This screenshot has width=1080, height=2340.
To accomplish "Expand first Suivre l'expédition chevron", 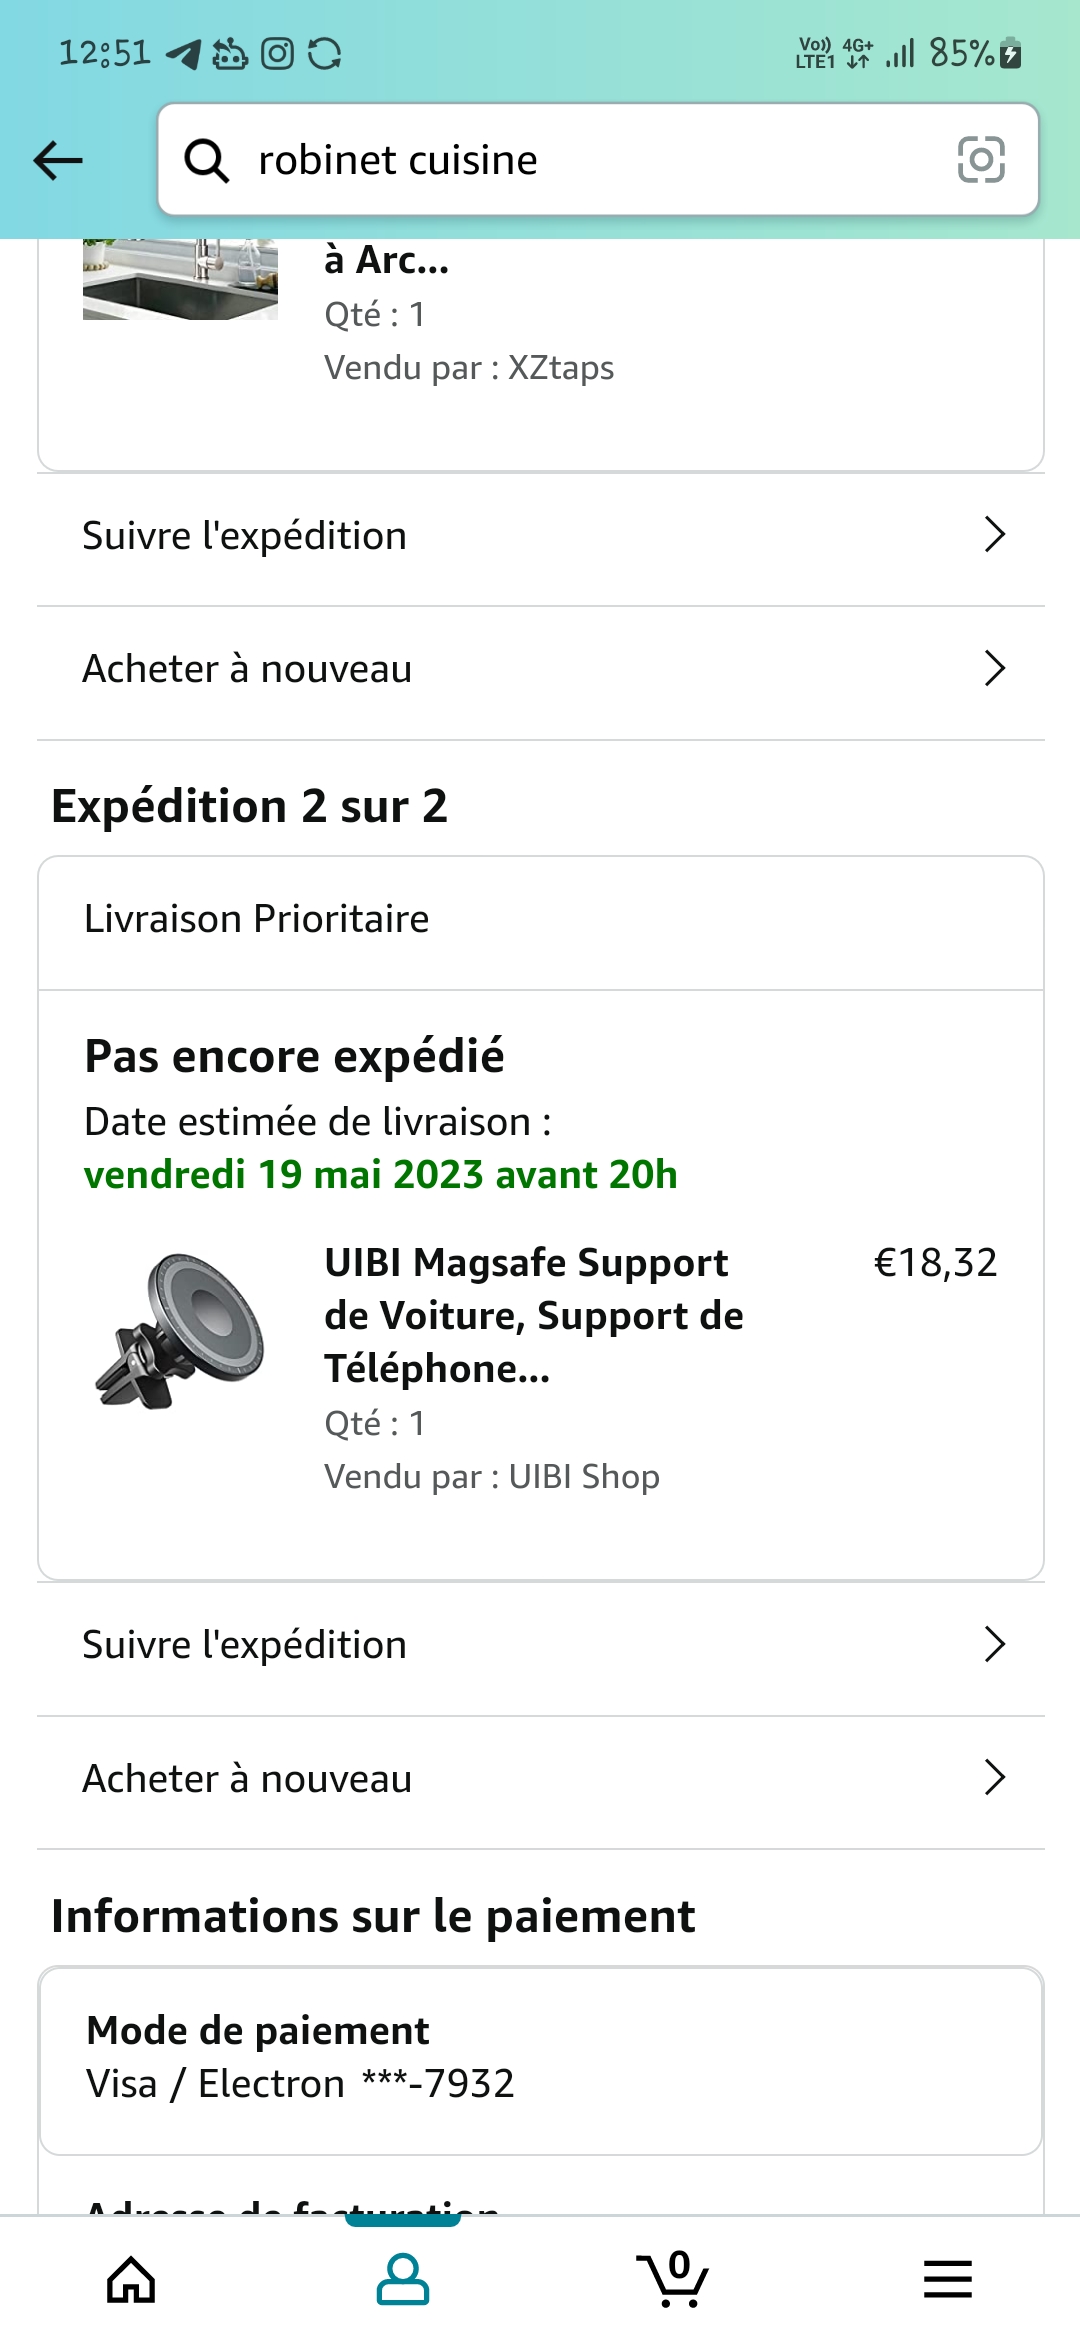I will [x=994, y=535].
